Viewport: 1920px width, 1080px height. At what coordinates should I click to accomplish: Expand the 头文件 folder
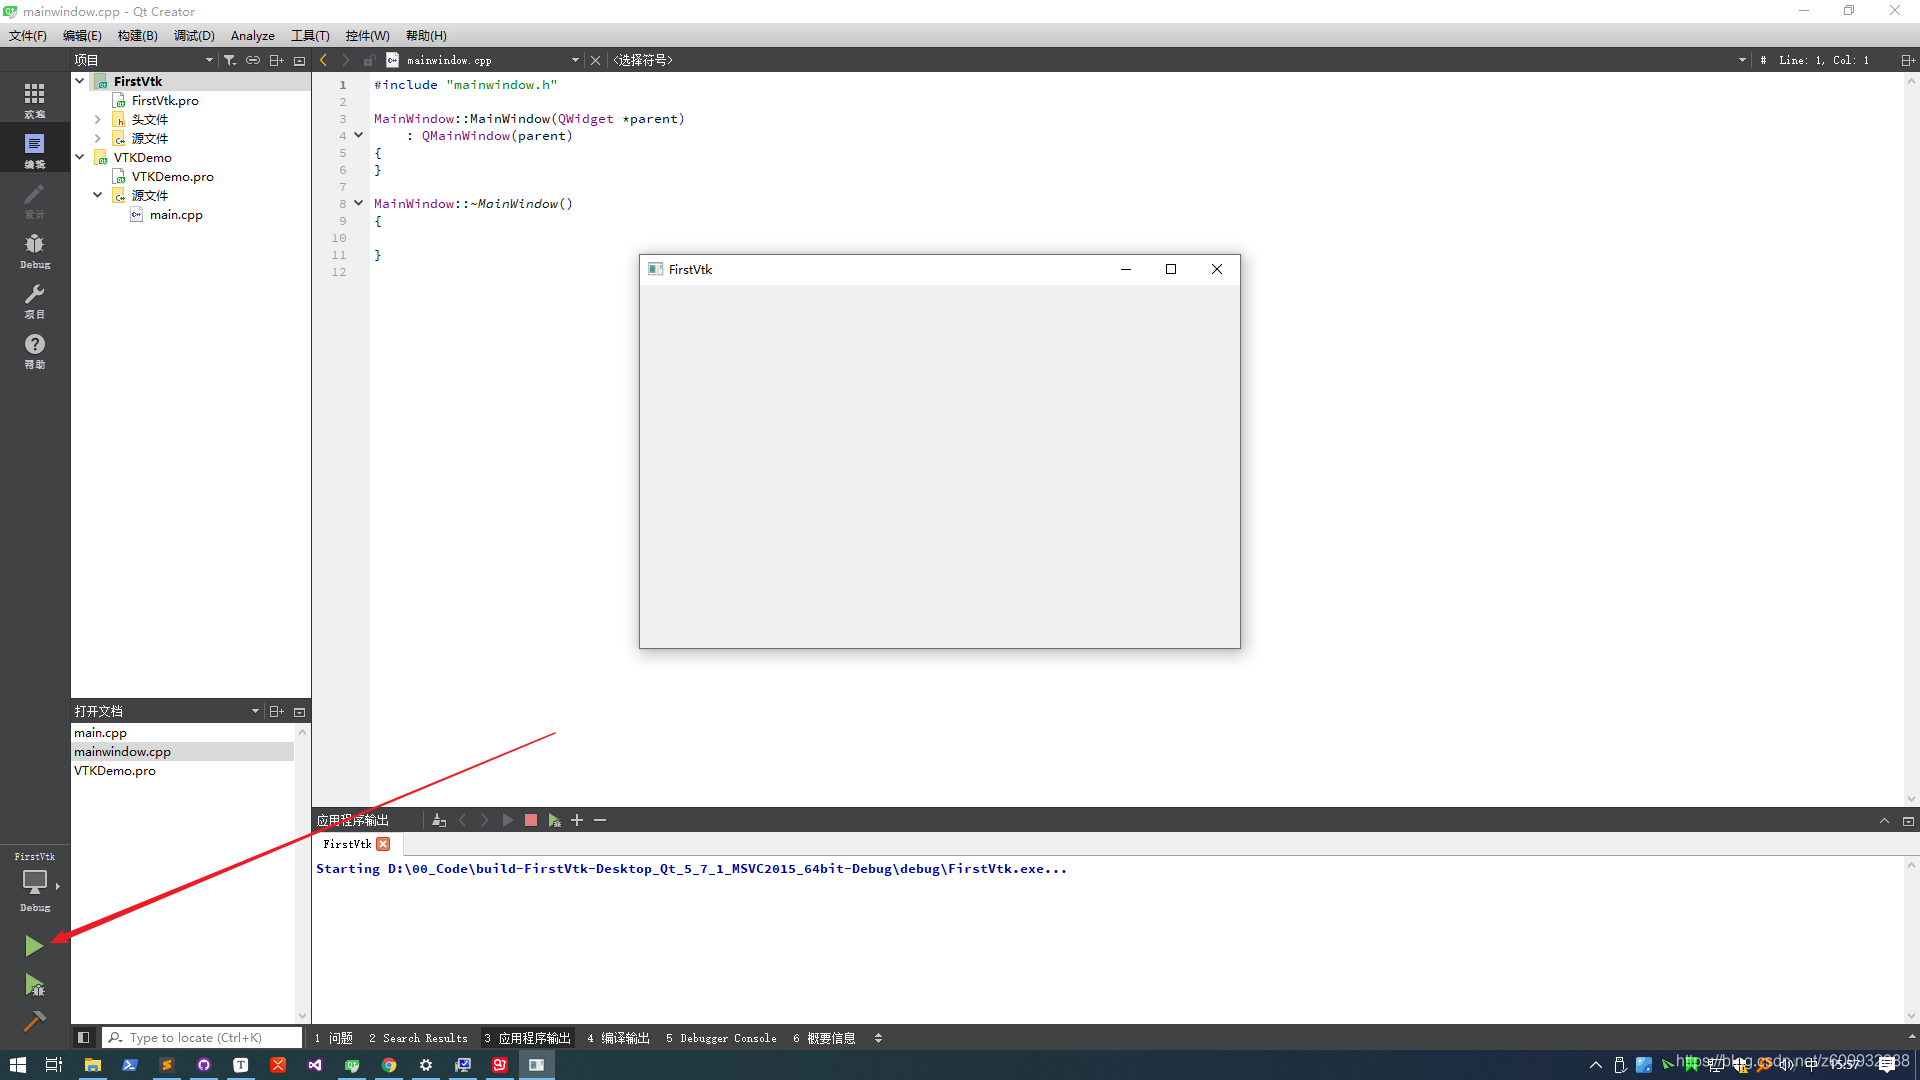point(98,119)
